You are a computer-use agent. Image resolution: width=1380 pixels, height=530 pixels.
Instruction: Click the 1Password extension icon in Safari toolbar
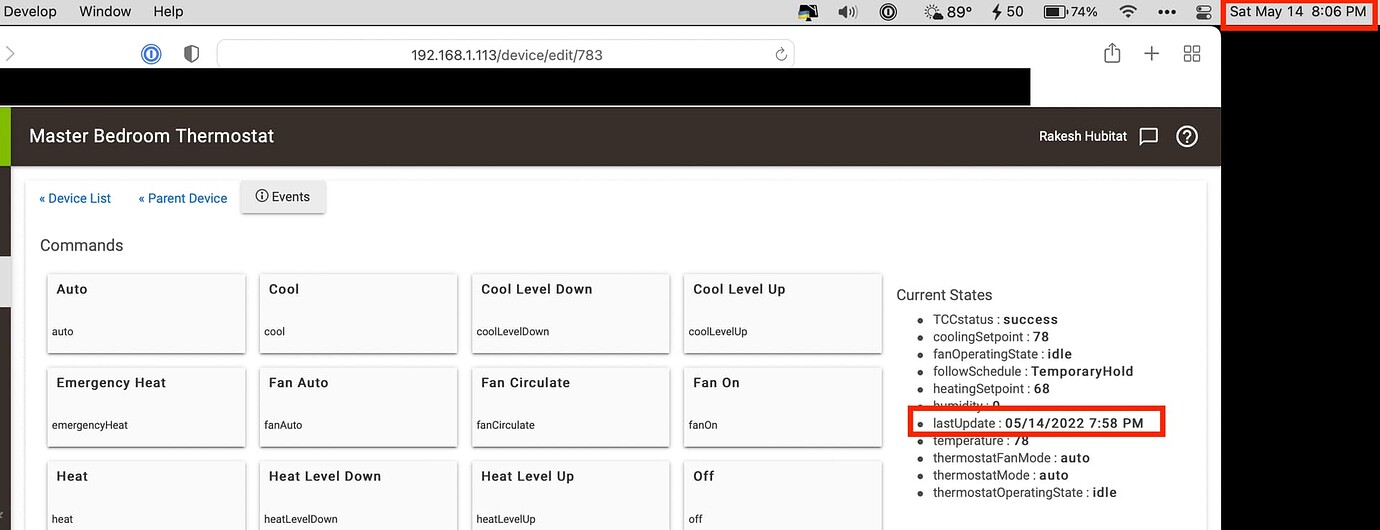[x=151, y=54]
